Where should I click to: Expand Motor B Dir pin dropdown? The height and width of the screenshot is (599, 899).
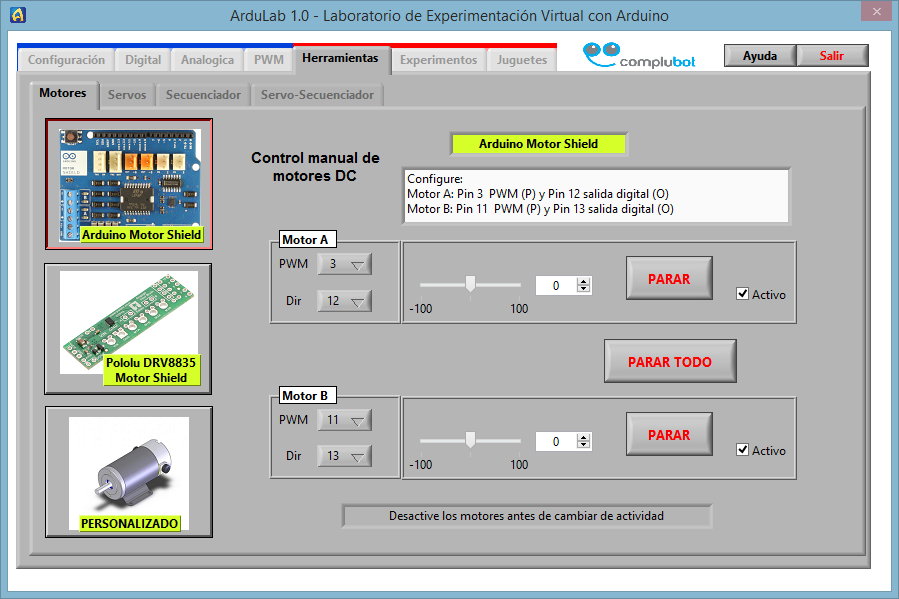344,456
